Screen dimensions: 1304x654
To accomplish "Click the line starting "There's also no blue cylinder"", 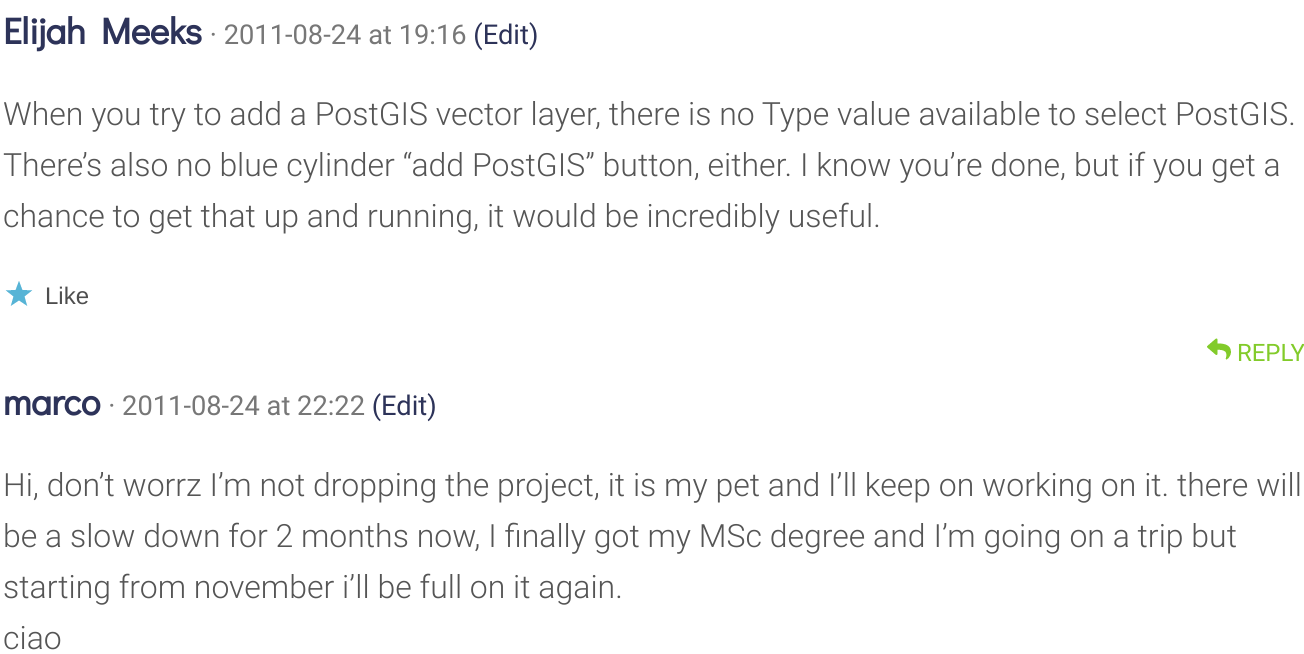I will pos(640,165).
